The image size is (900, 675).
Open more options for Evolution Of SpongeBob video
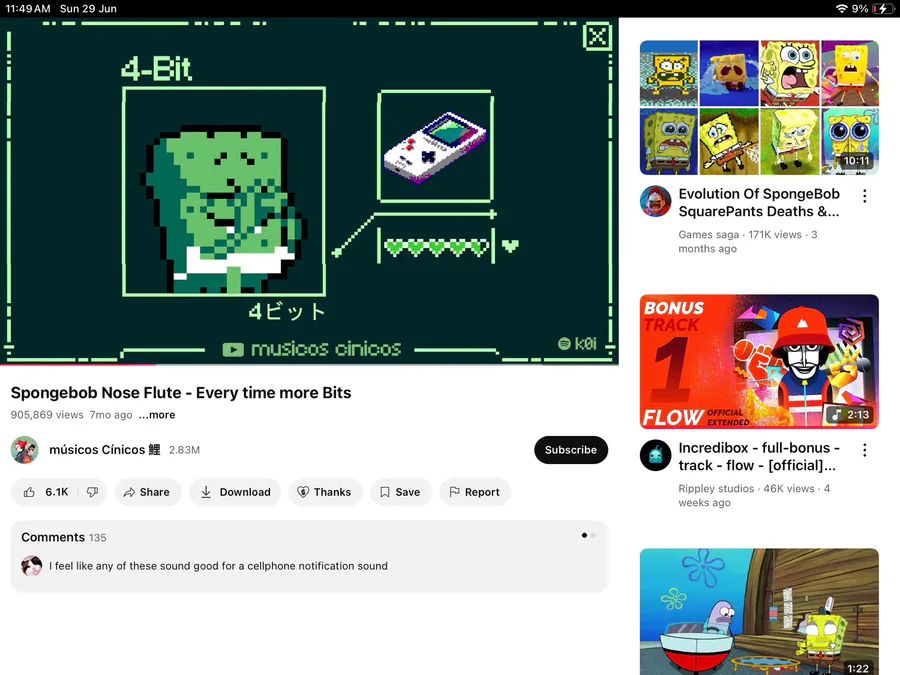(x=864, y=196)
